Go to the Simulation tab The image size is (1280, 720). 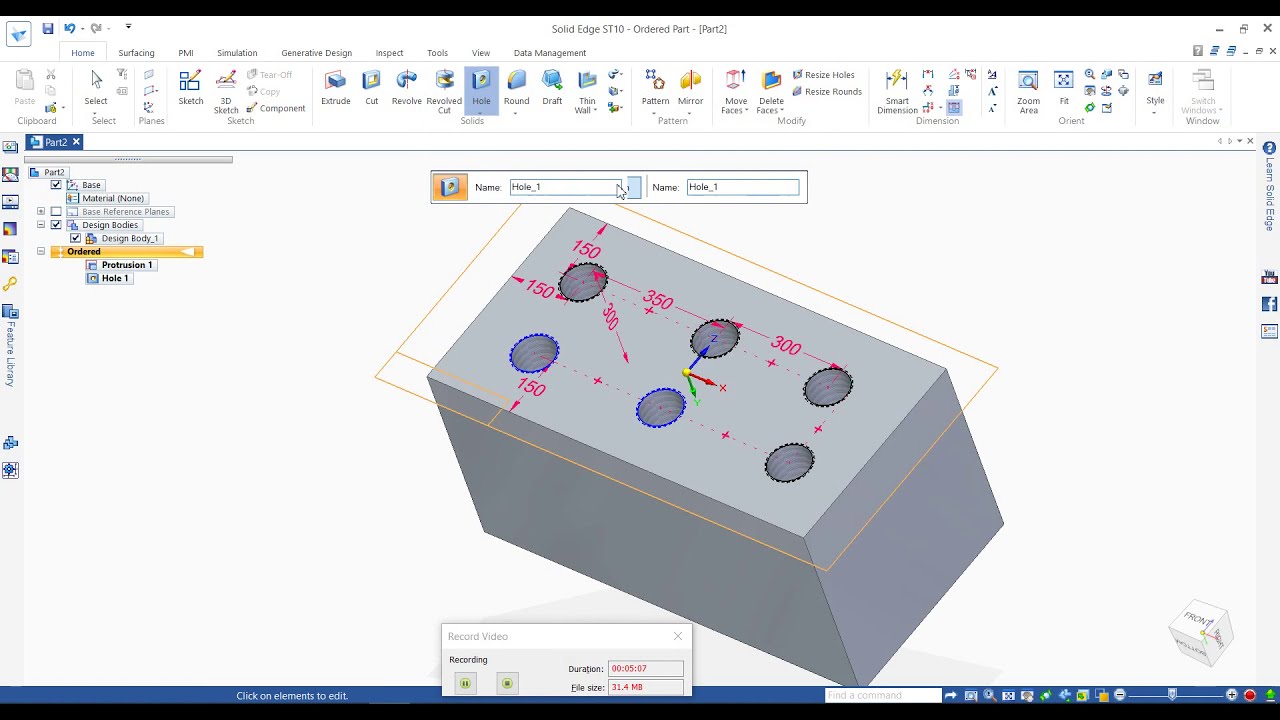[237, 53]
